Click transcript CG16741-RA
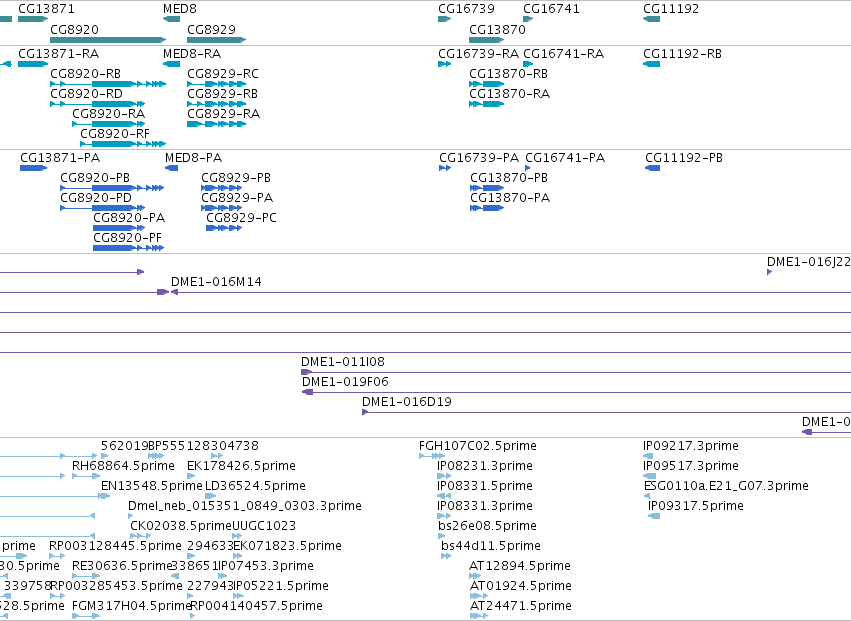Screen dimensions: 851x621 563,54
